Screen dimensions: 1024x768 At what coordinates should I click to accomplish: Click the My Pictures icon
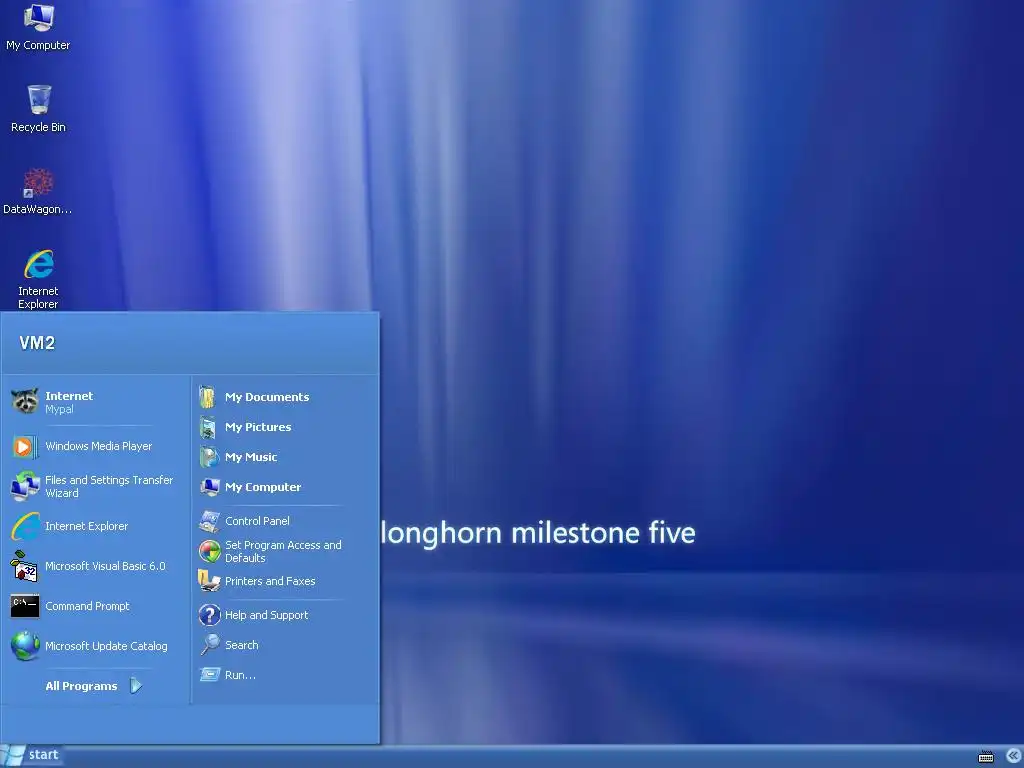(208, 427)
